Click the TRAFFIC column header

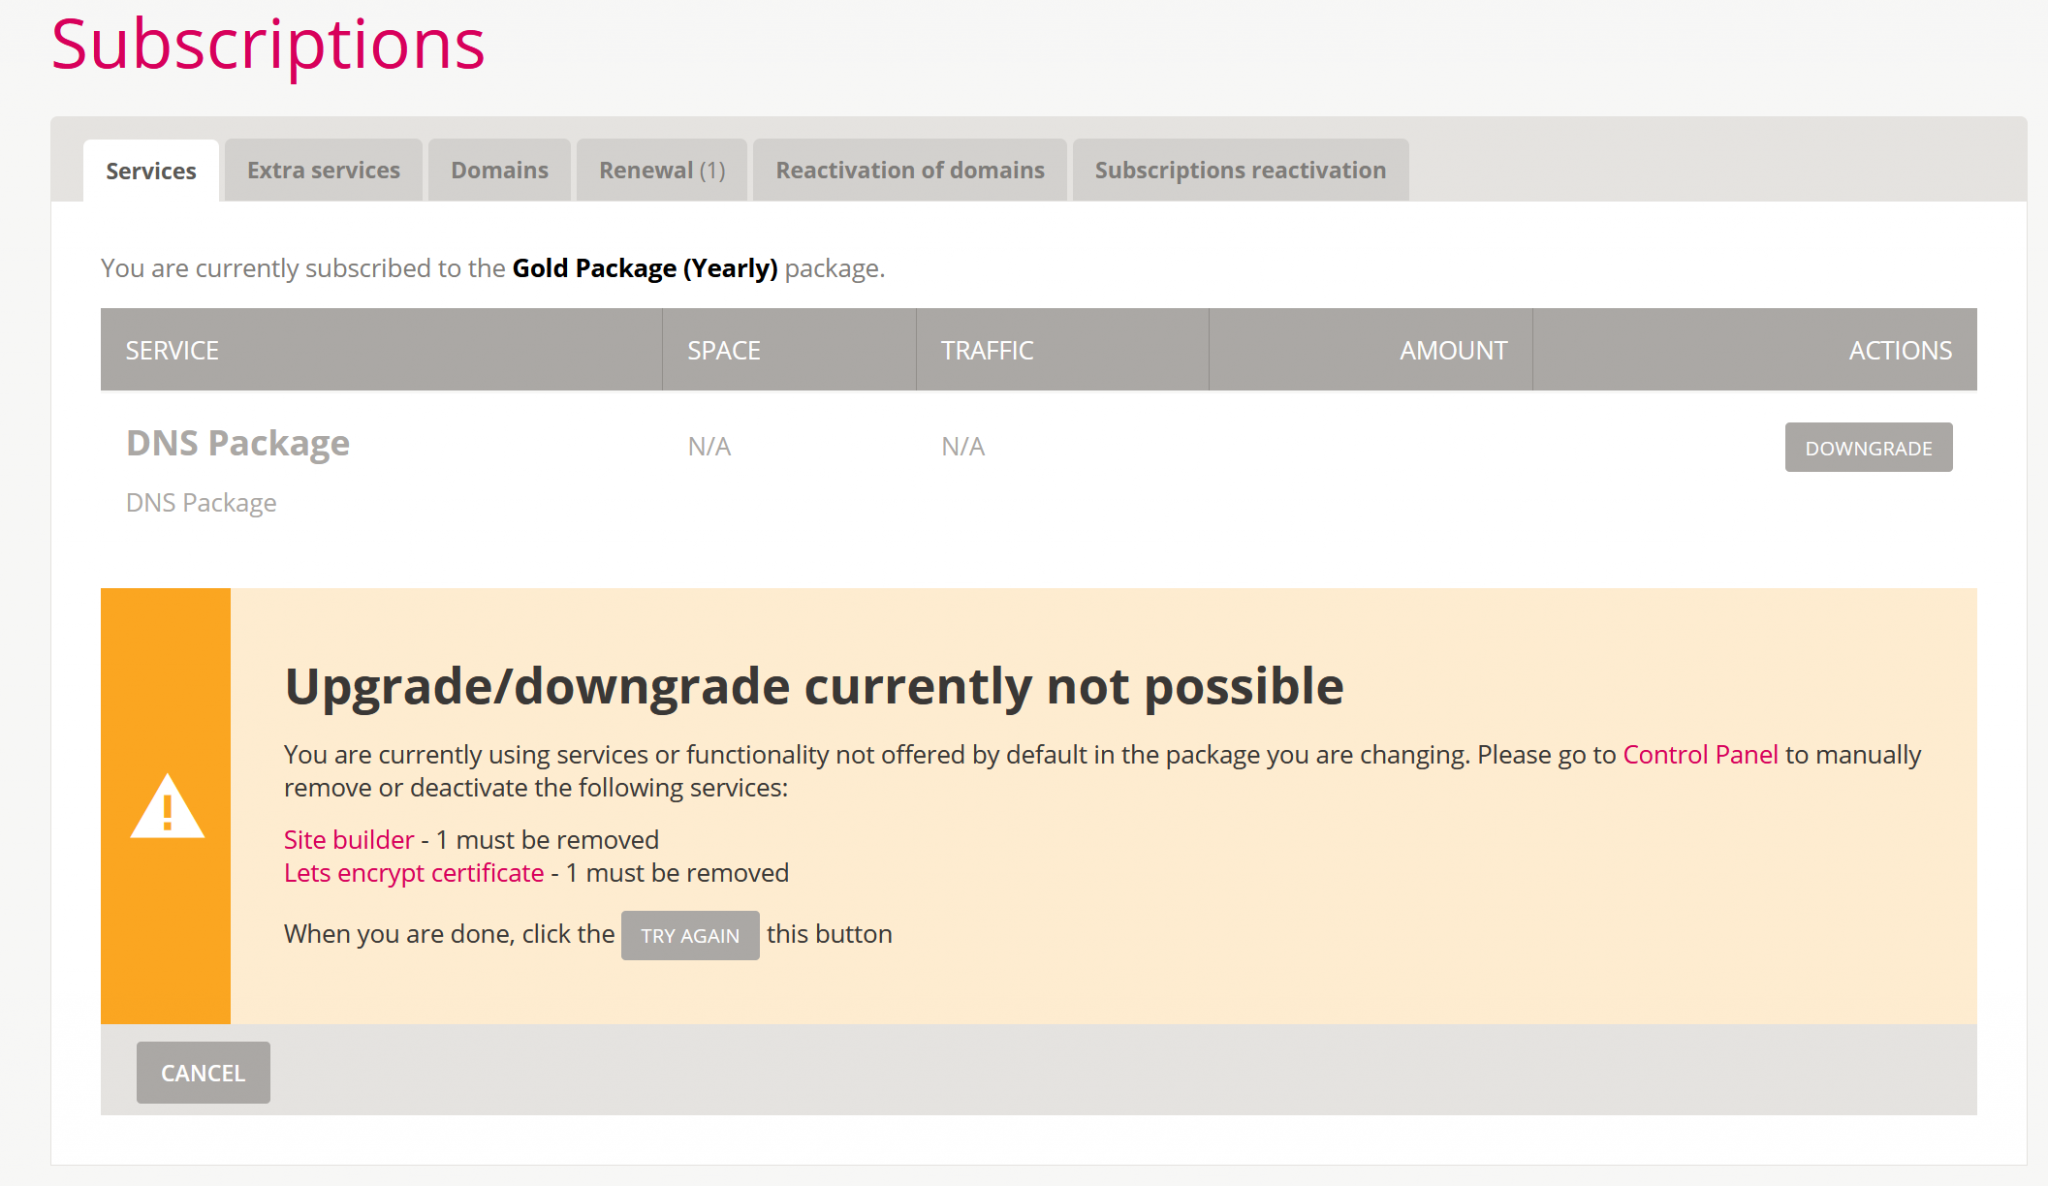[986, 350]
